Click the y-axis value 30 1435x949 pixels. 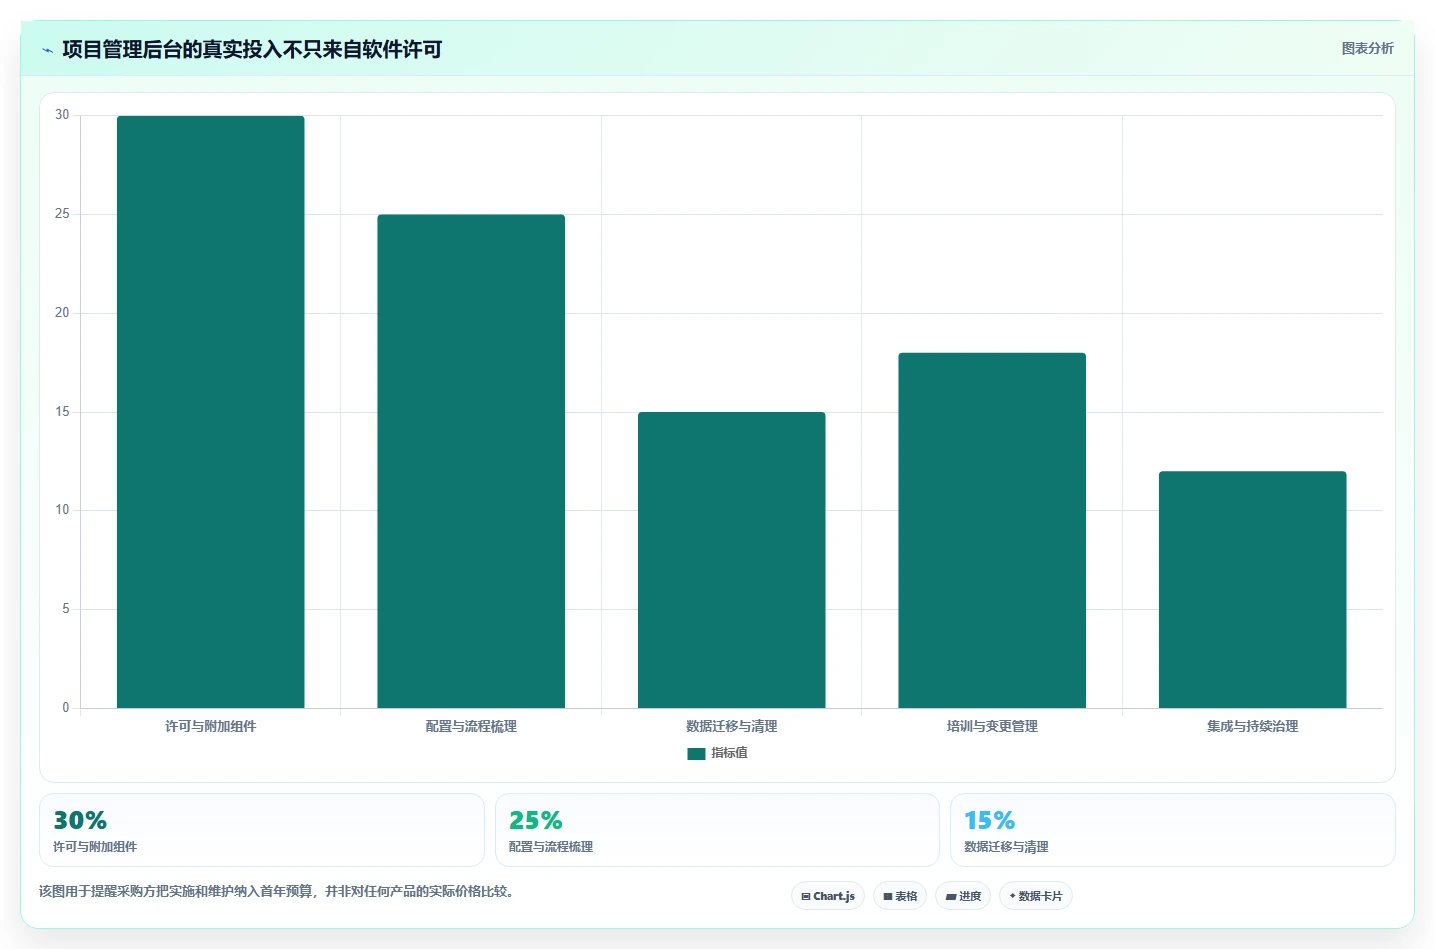pos(62,115)
